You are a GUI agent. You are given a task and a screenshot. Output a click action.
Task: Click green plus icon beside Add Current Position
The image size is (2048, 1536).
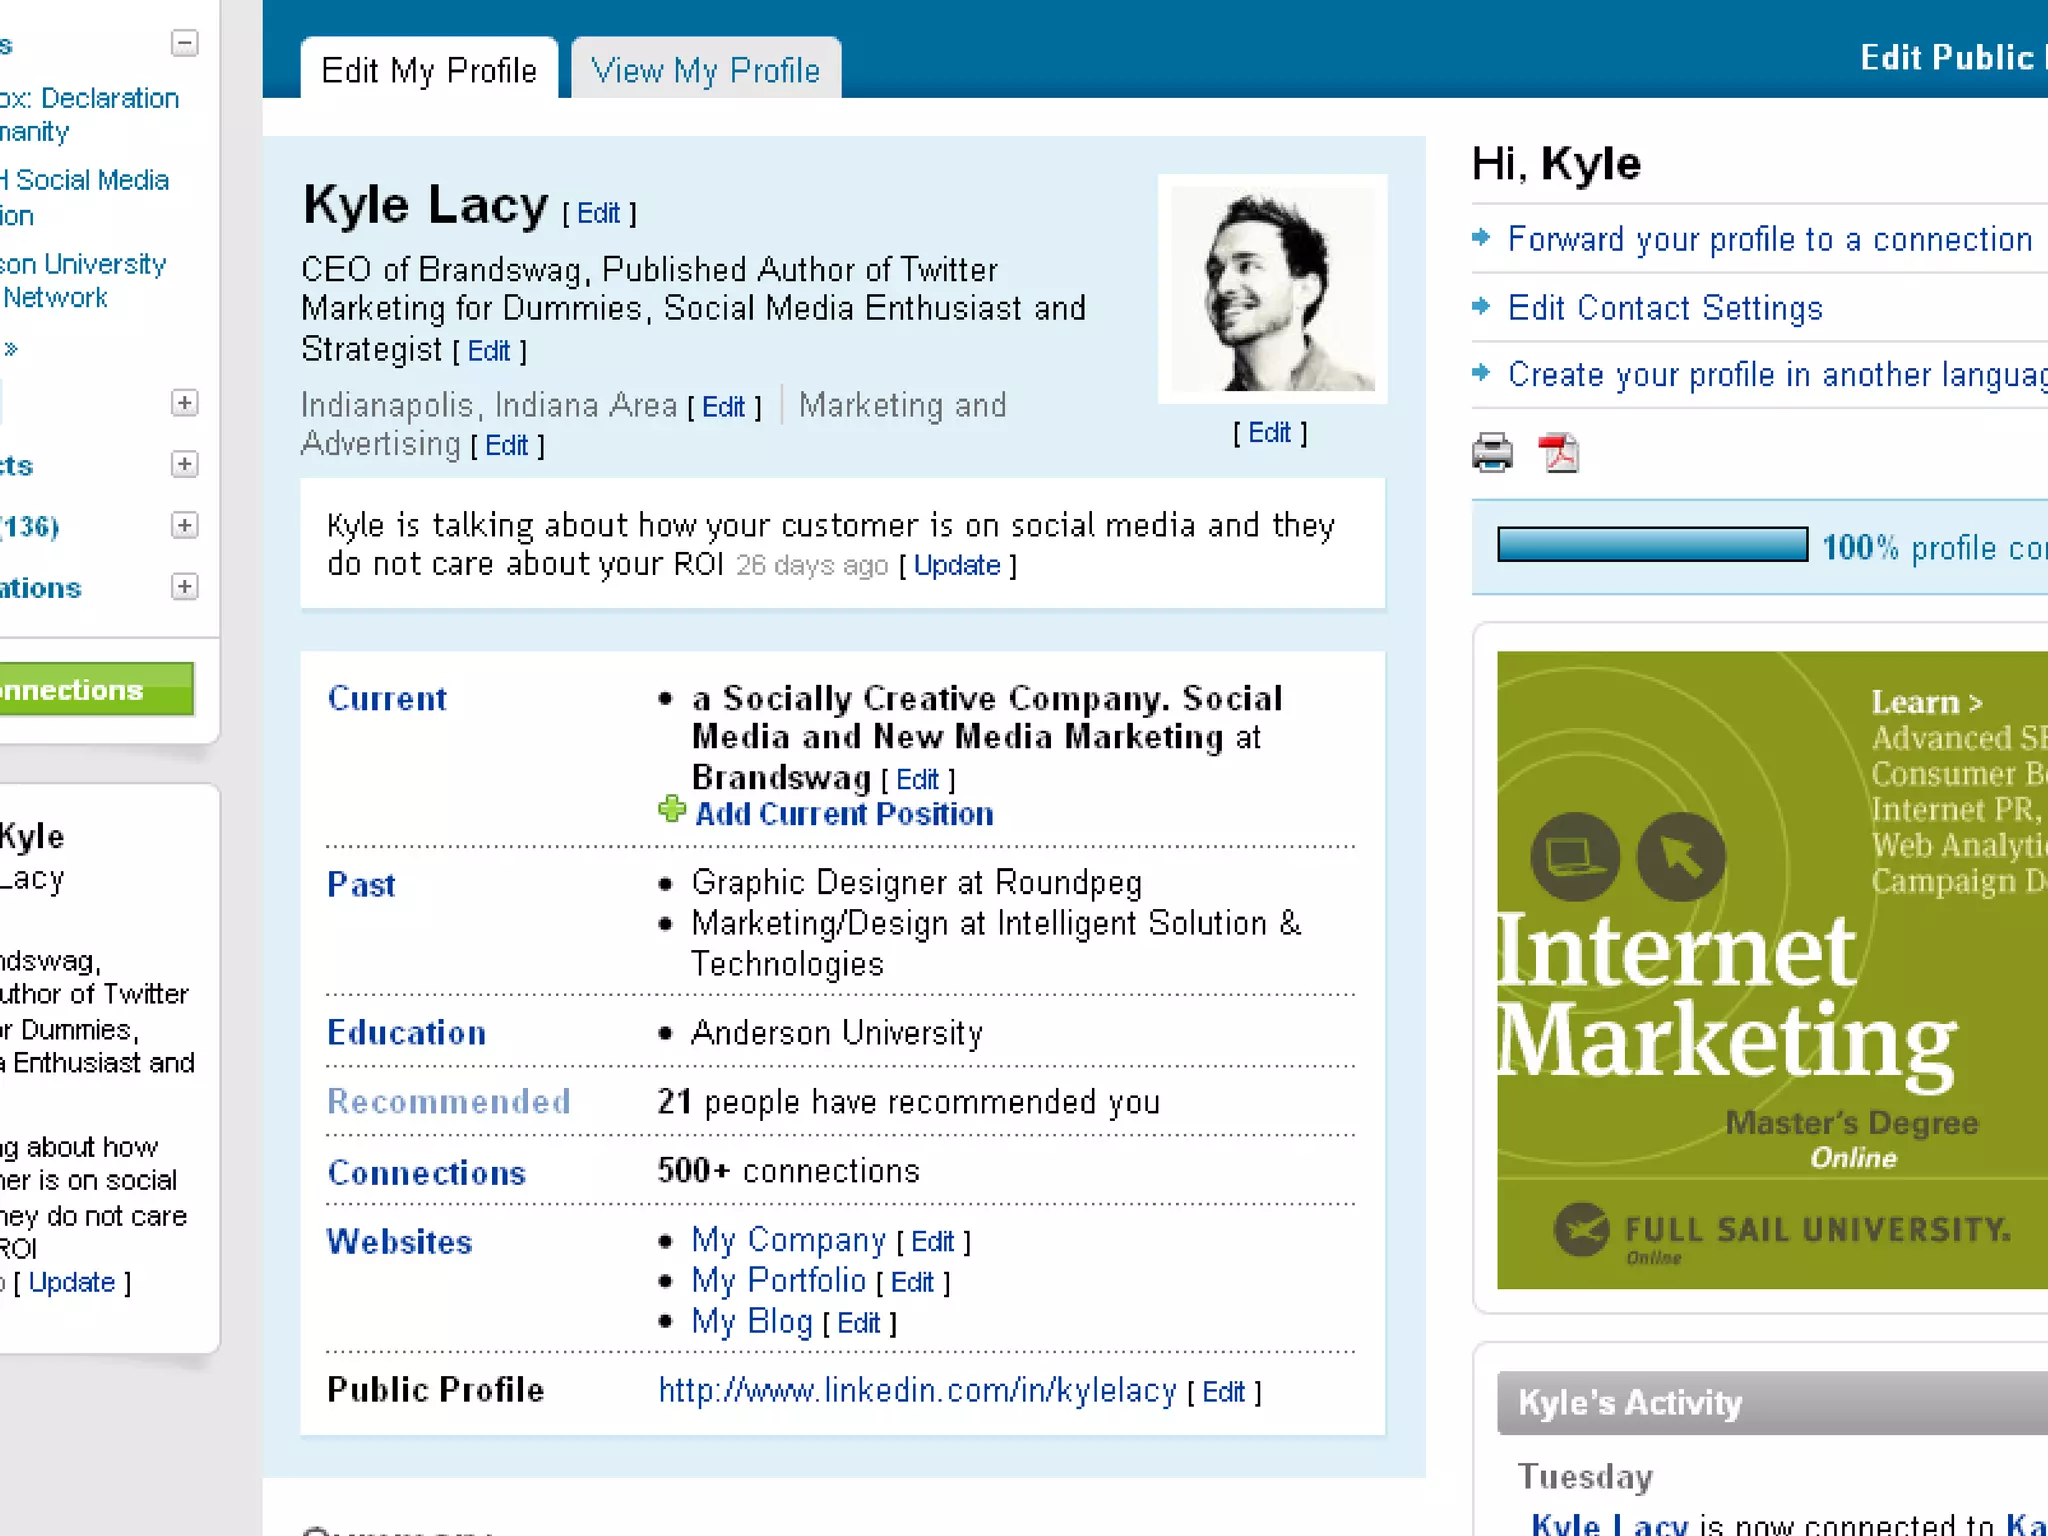672,809
